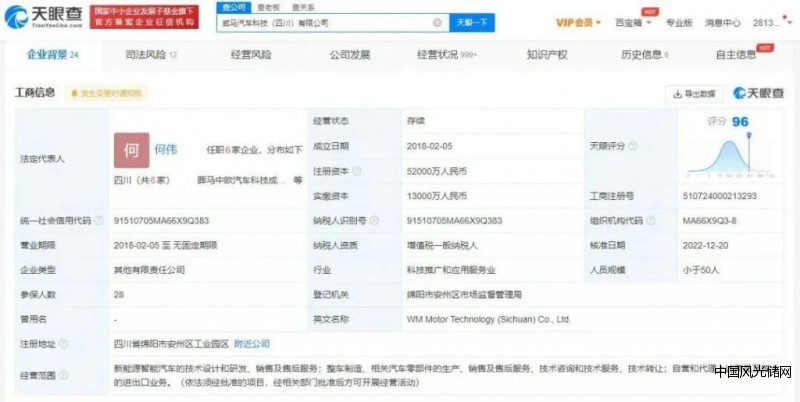Click the 企业类型 value 其他有限责任公司
Viewport: 800px width, 402px height.
149,269
